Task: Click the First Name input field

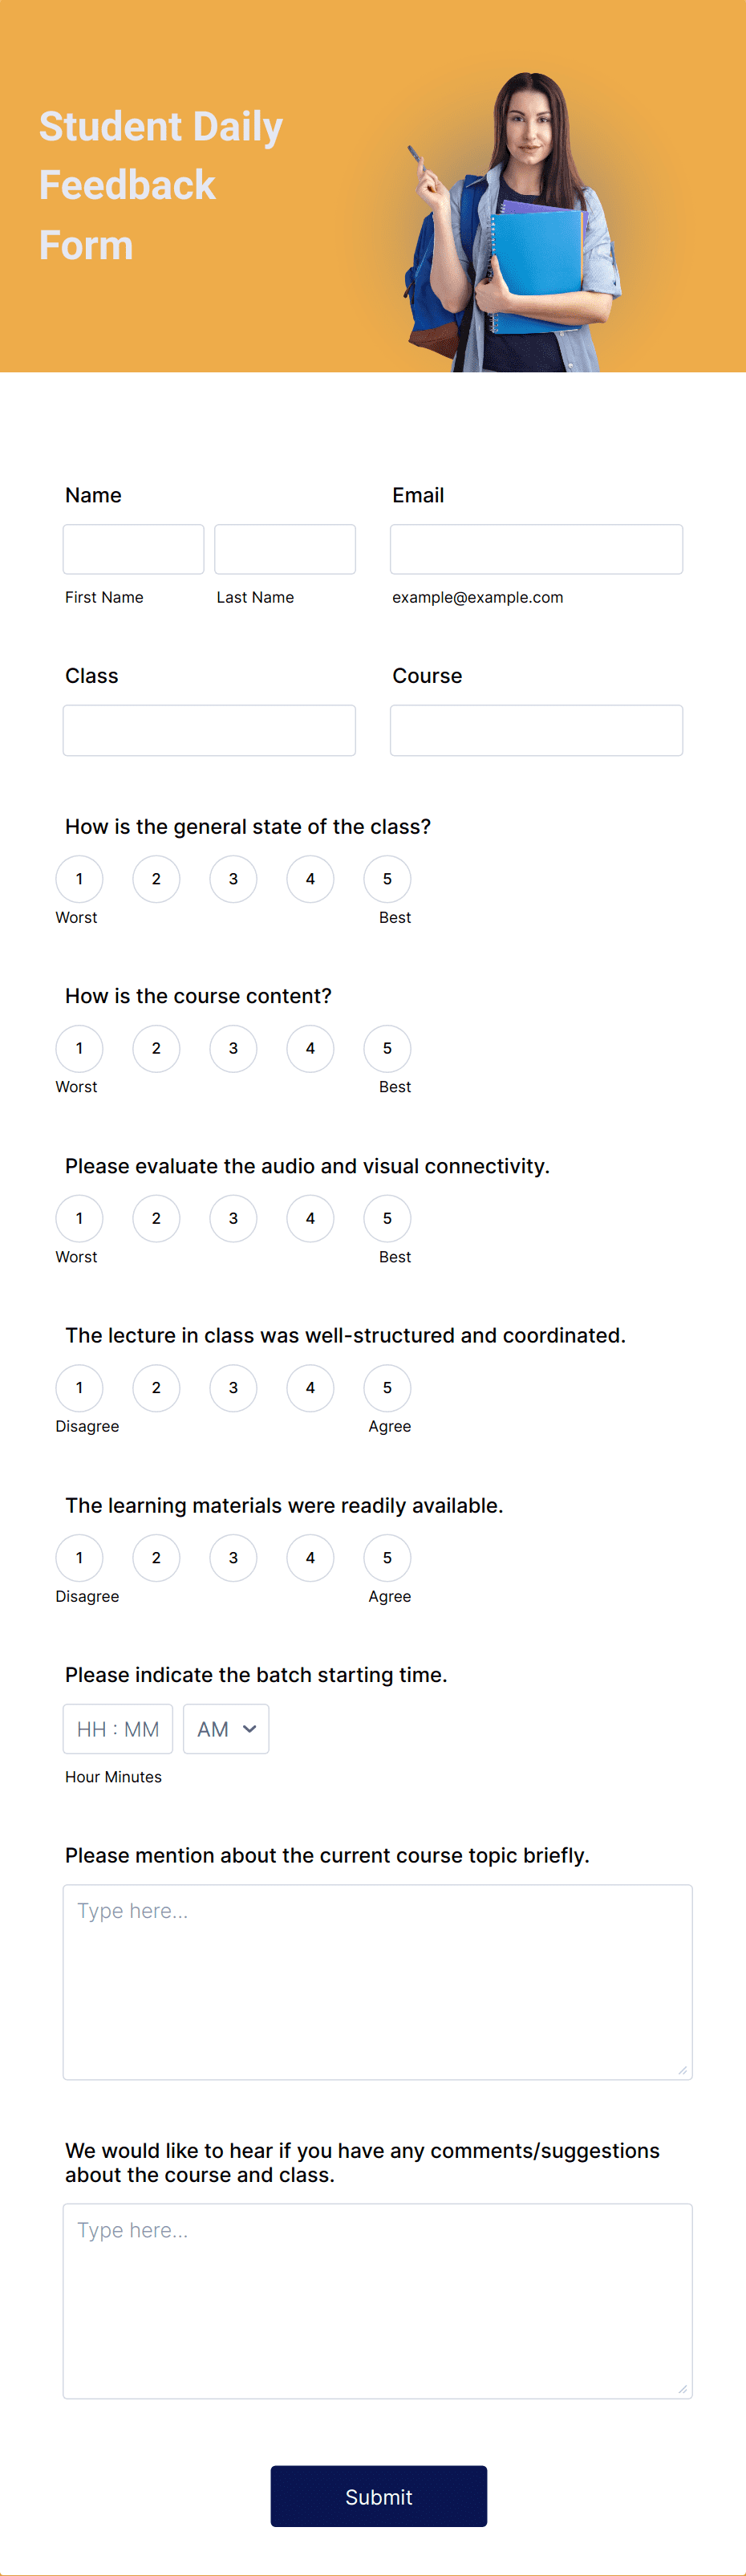Action: [x=133, y=548]
